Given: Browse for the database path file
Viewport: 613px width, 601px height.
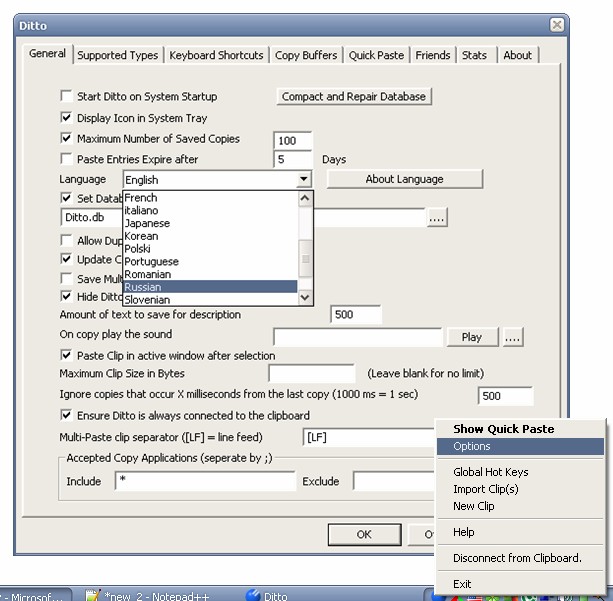Looking at the screenshot, I should [x=437, y=217].
